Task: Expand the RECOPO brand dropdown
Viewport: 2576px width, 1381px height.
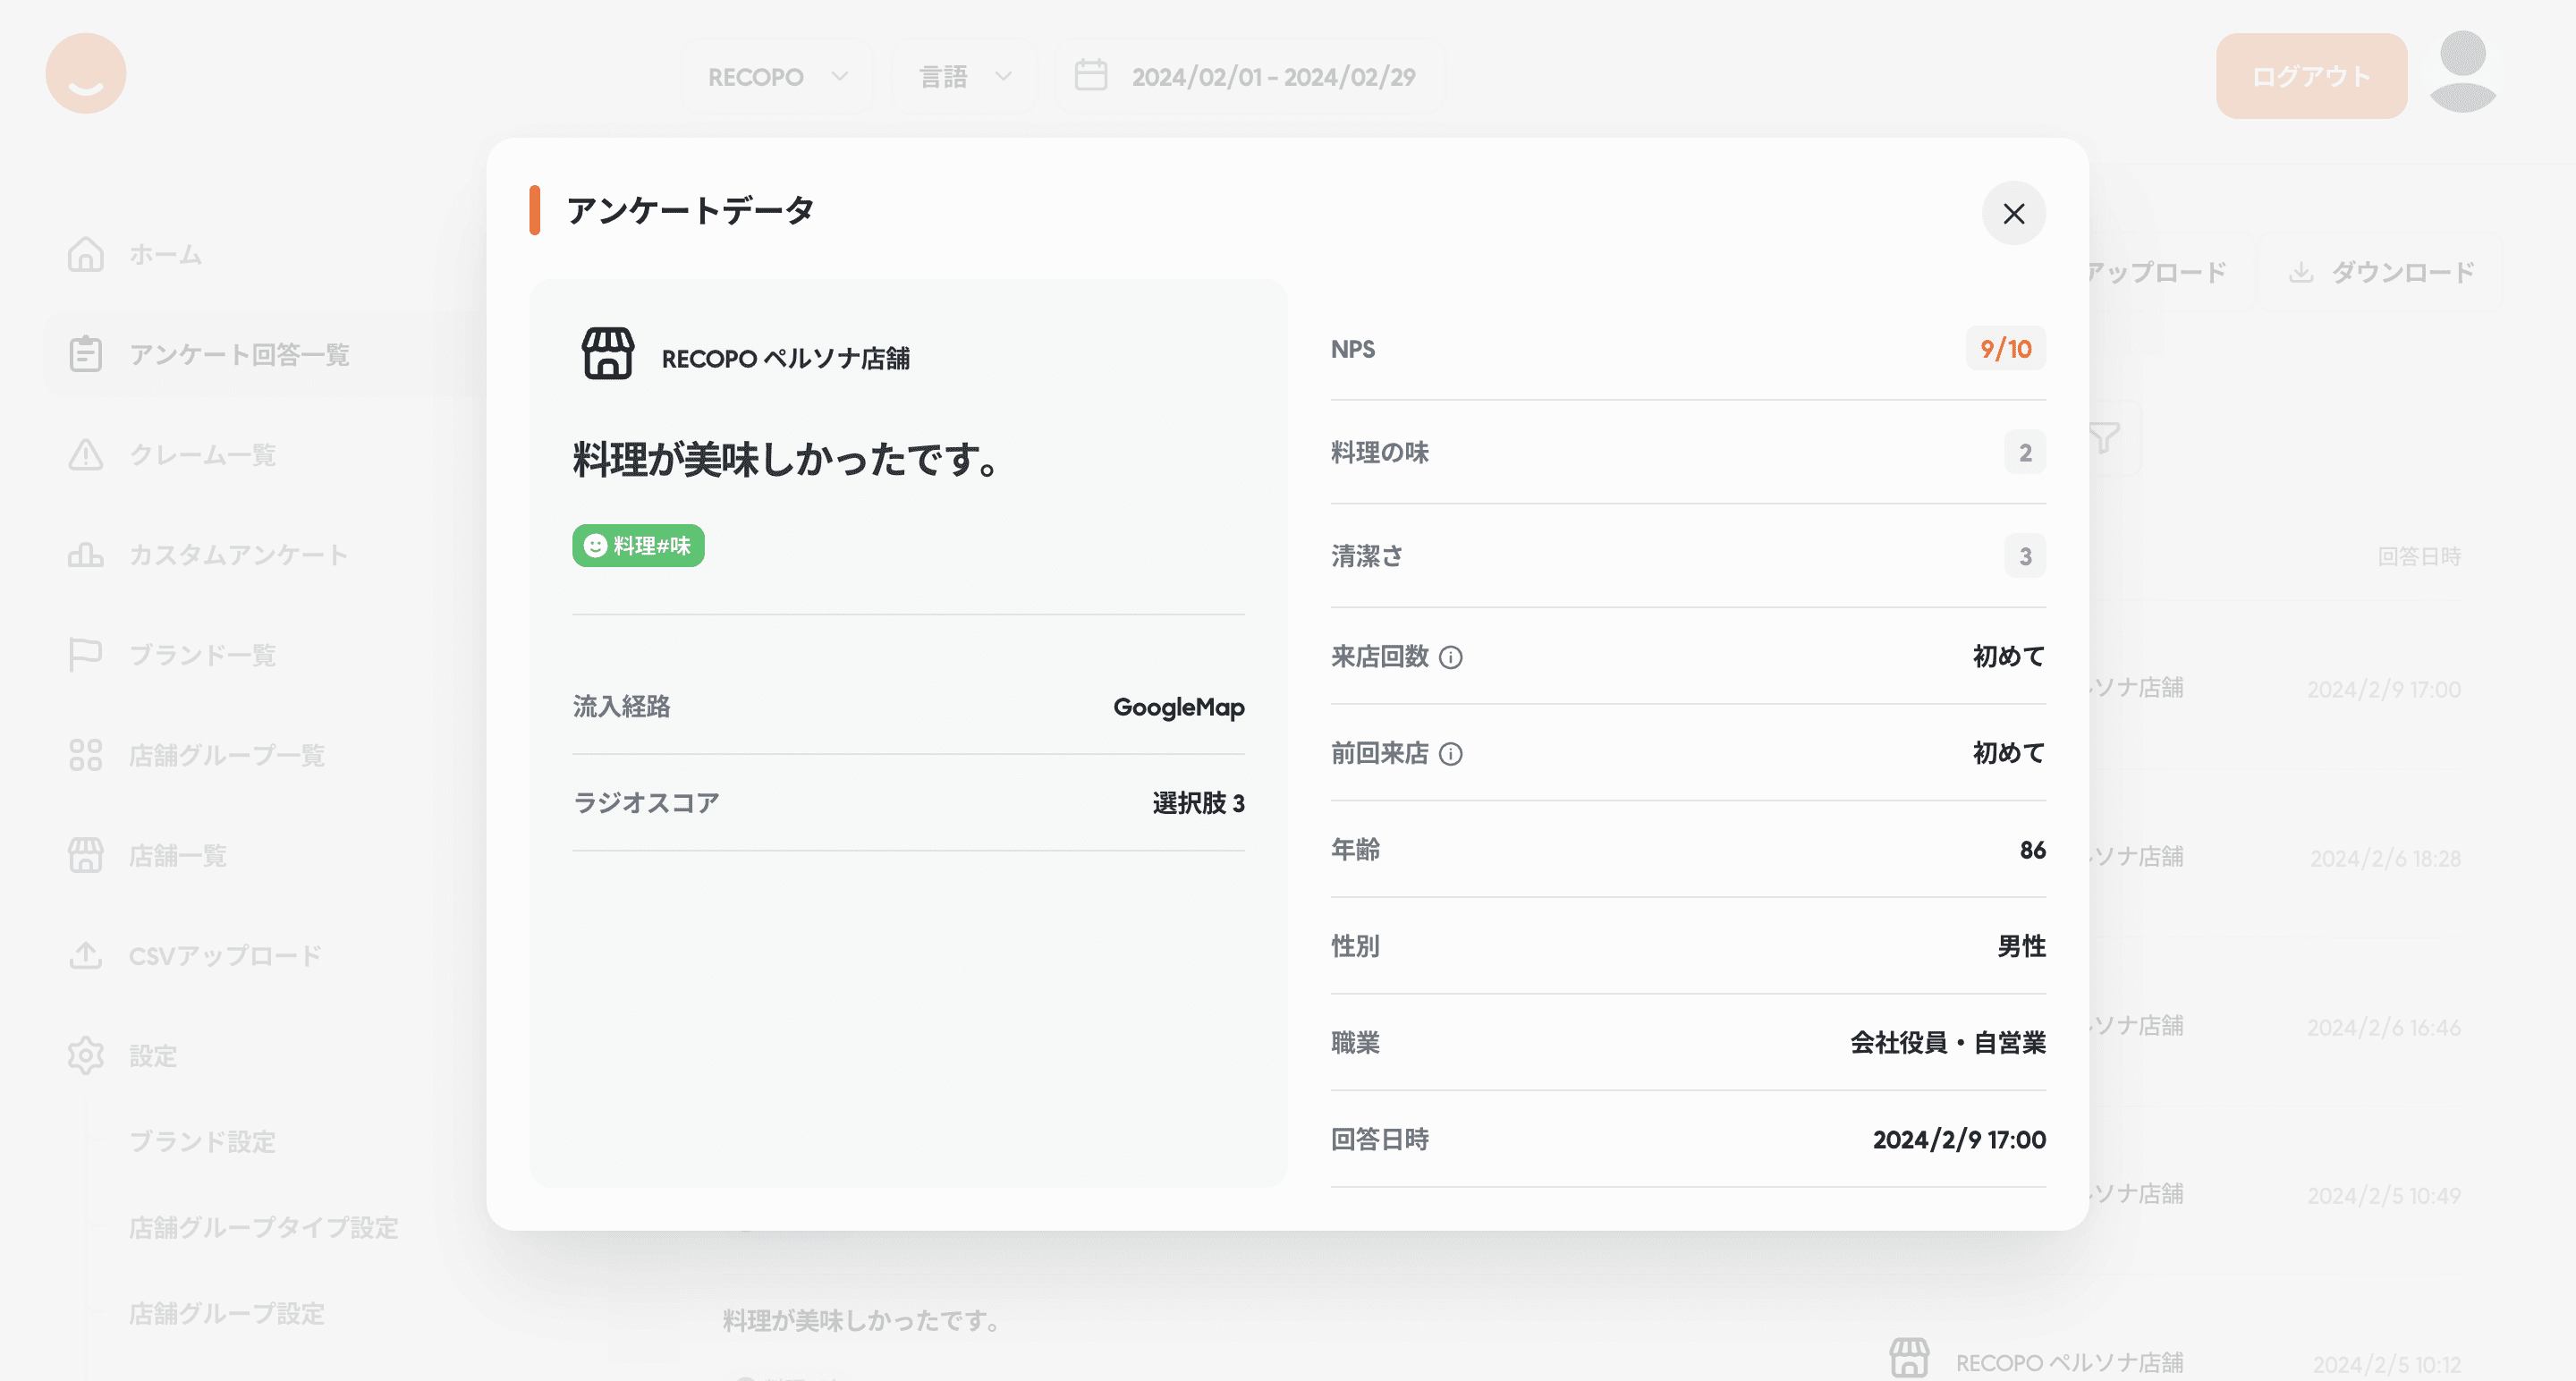Action: click(777, 77)
